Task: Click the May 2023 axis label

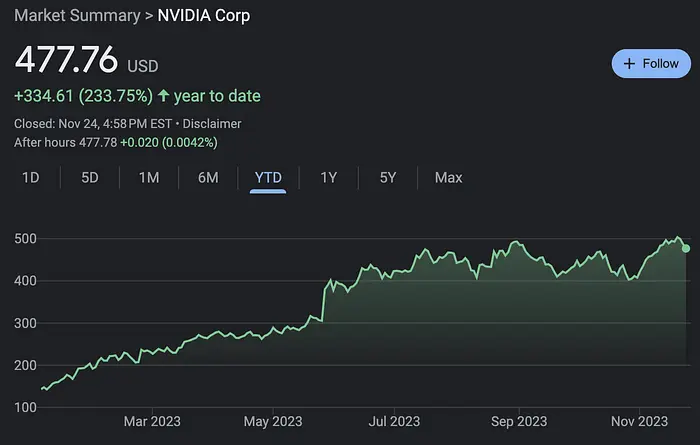Action: [x=273, y=421]
